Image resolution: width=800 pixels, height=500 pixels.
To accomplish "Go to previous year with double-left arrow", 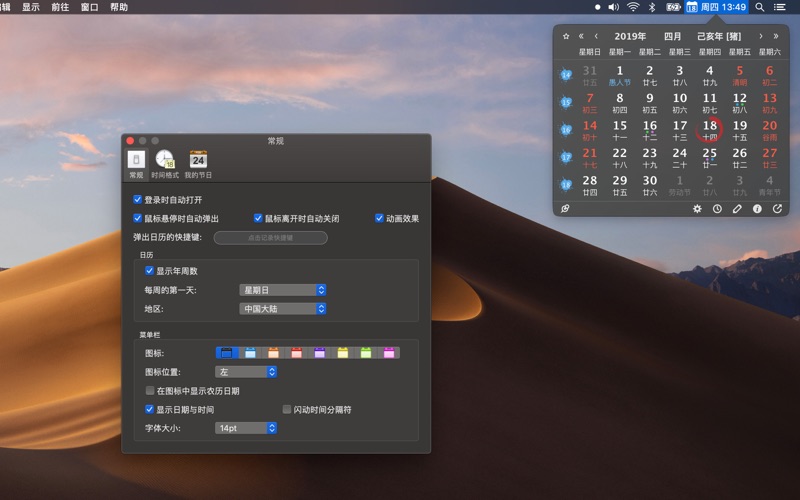I will pos(581,36).
